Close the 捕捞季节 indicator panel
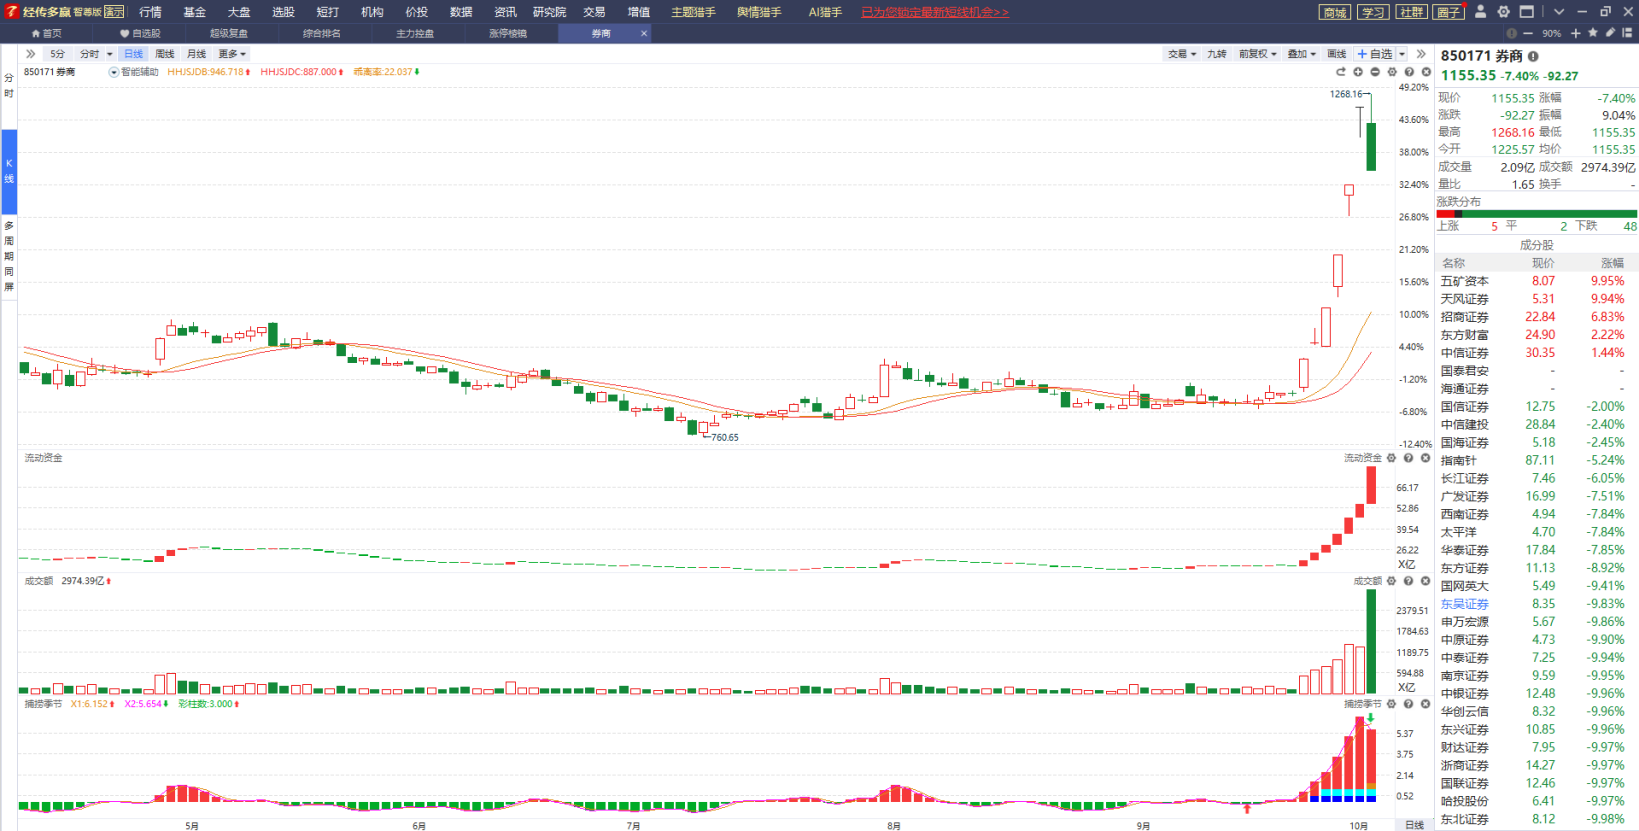Viewport: 1639px width, 831px height. pyautogui.click(x=1425, y=704)
